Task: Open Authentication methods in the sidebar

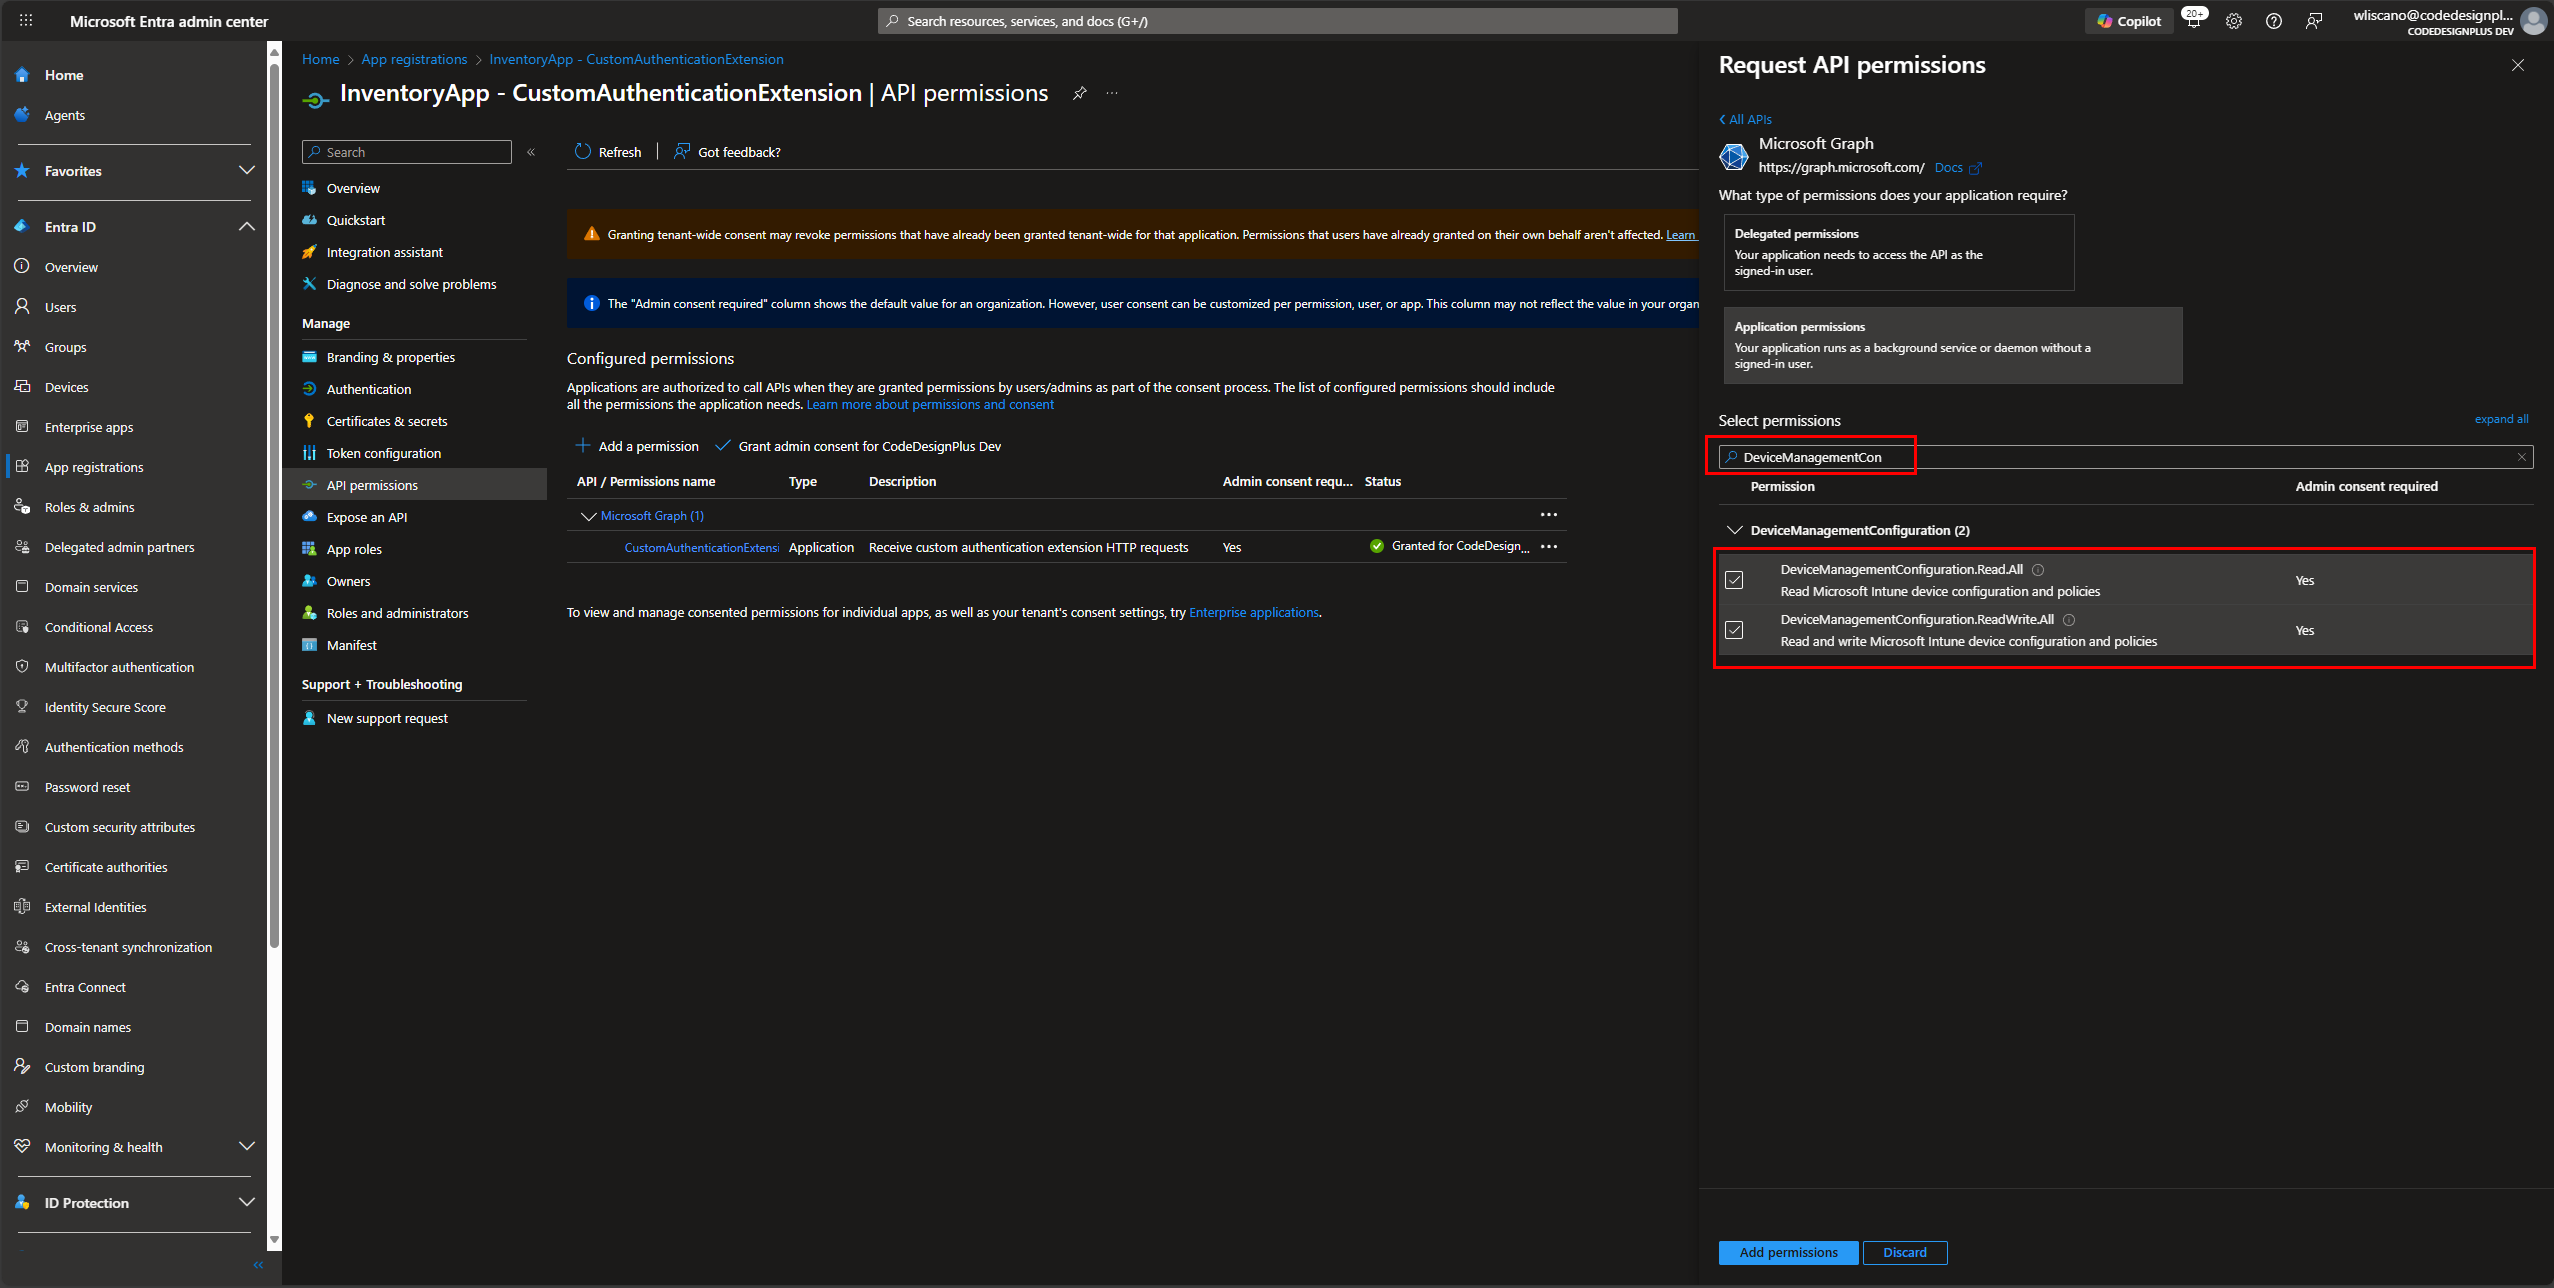Action: point(114,747)
